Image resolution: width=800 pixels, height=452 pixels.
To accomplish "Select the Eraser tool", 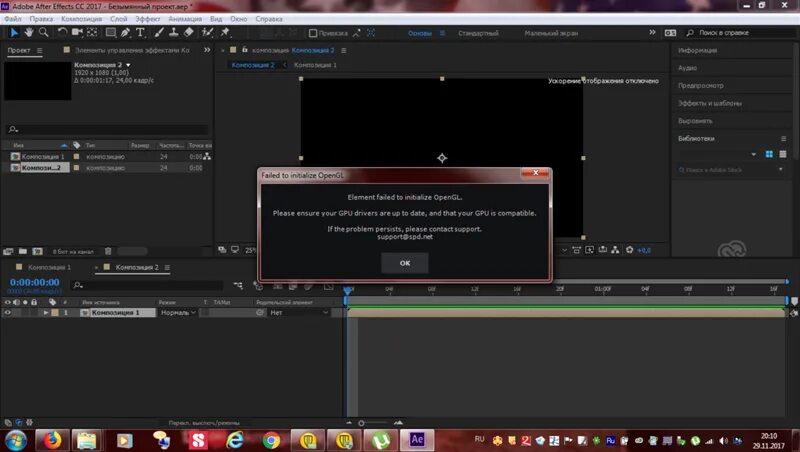I will pyautogui.click(x=189, y=33).
